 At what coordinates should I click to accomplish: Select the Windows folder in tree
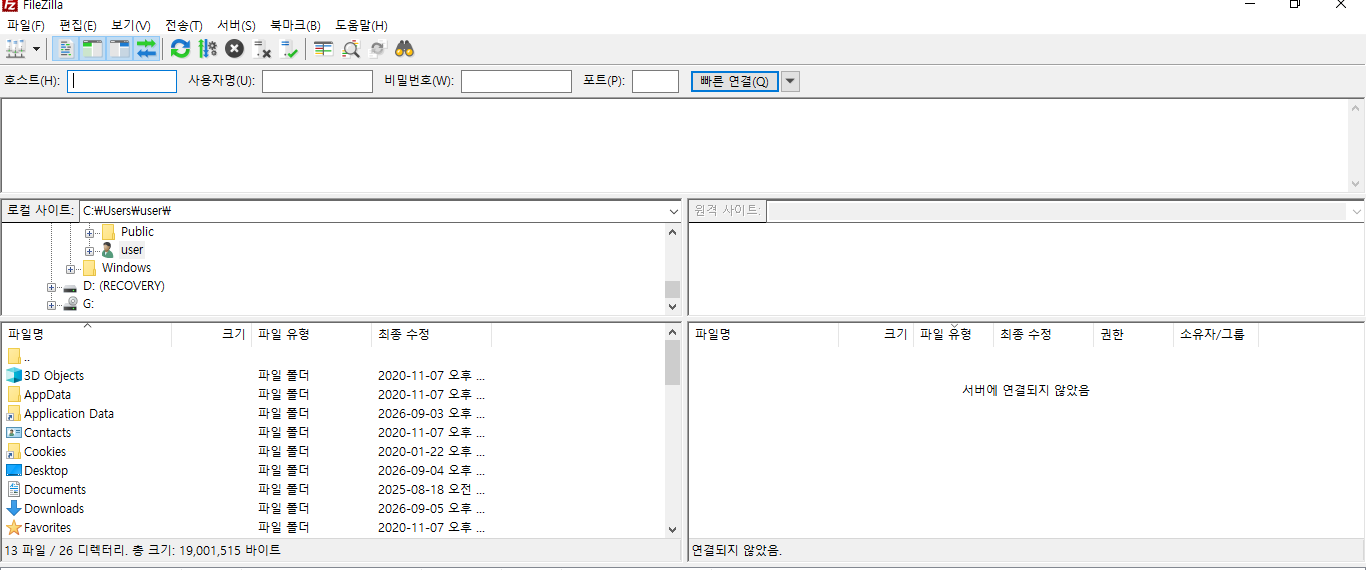(x=126, y=268)
